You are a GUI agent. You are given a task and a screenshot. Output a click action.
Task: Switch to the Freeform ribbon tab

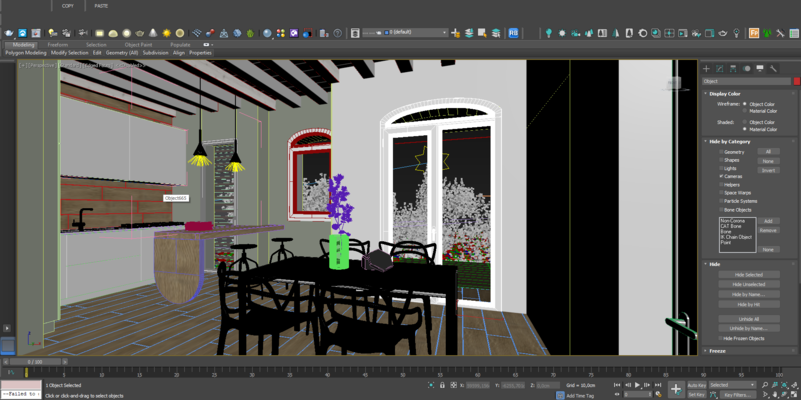pos(58,45)
